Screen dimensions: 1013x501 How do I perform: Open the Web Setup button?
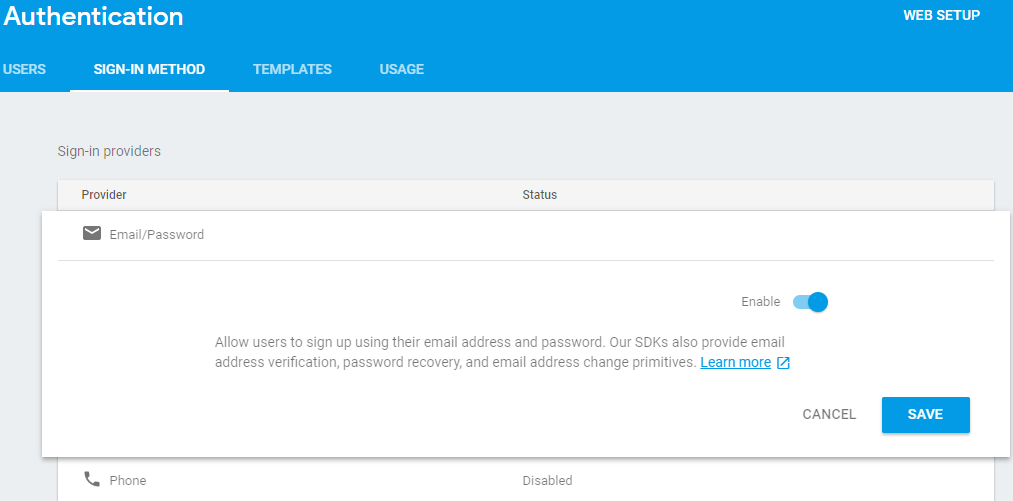click(x=941, y=16)
